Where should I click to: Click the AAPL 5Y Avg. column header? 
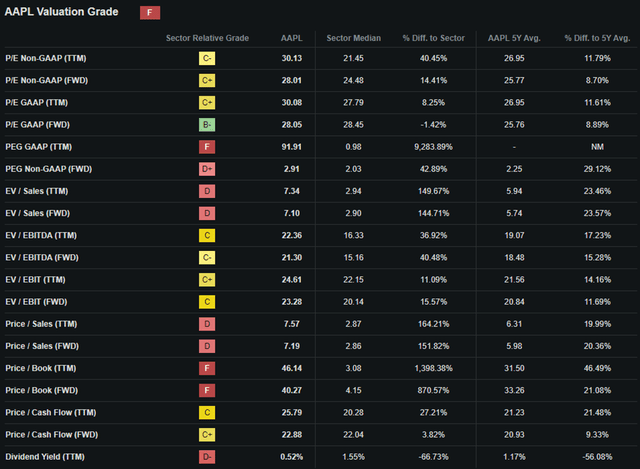click(x=514, y=38)
